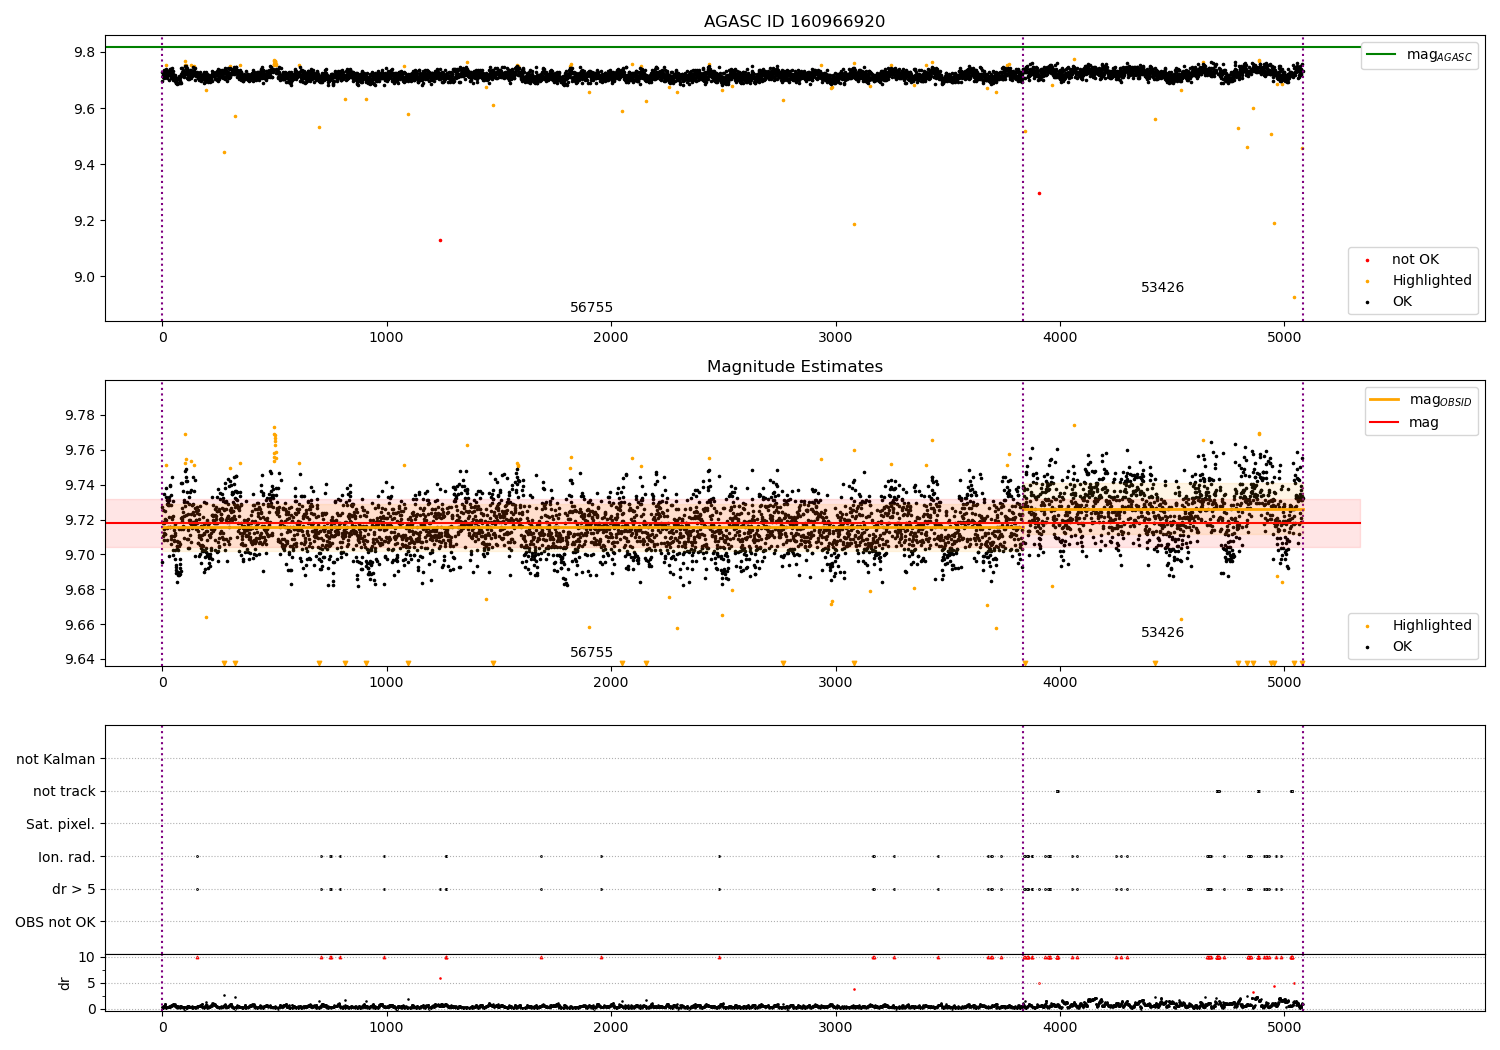Screen dimensions: 1500x1050
Task: Click the 'OBS not OK' axis label
Action: click(x=56, y=922)
